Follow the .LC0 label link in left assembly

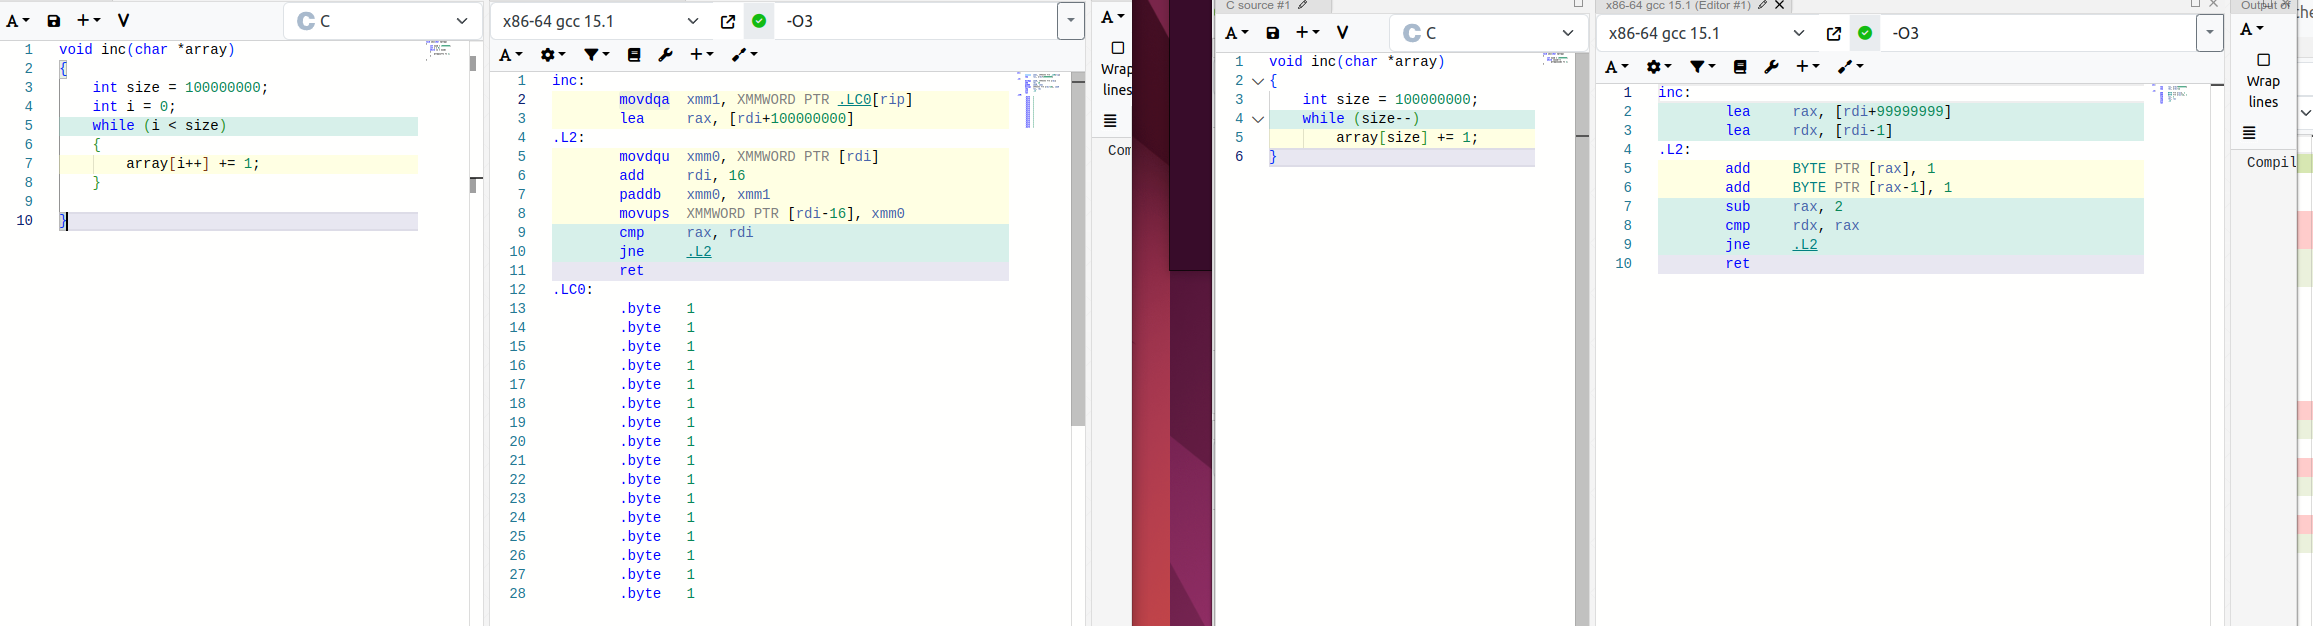click(854, 100)
